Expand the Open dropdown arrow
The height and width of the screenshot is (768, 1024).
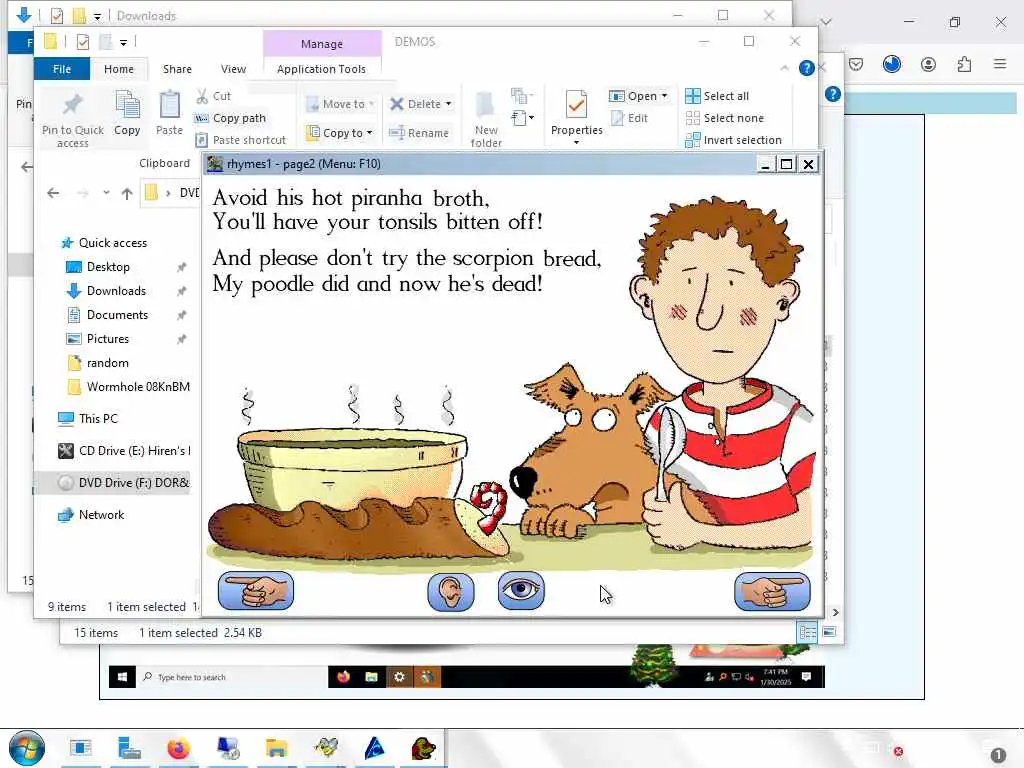664,96
